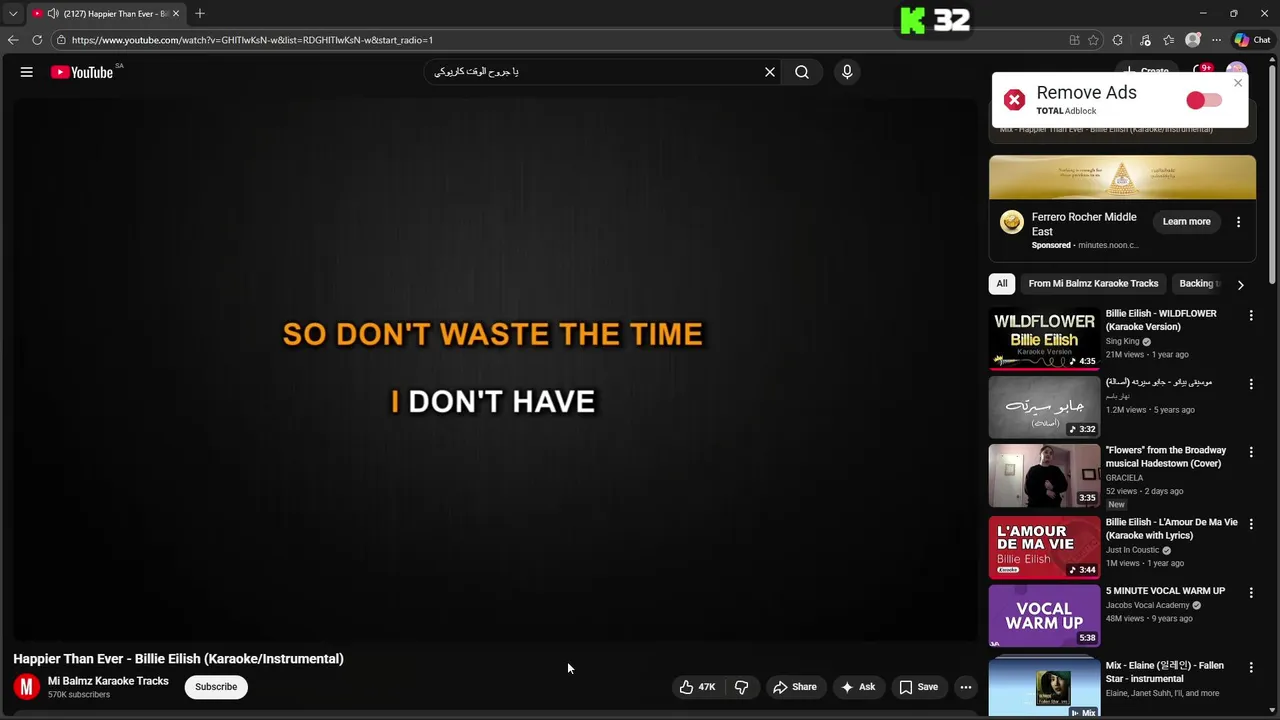Share the video
Image resolution: width=1280 pixels, height=720 pixels.
795,687
